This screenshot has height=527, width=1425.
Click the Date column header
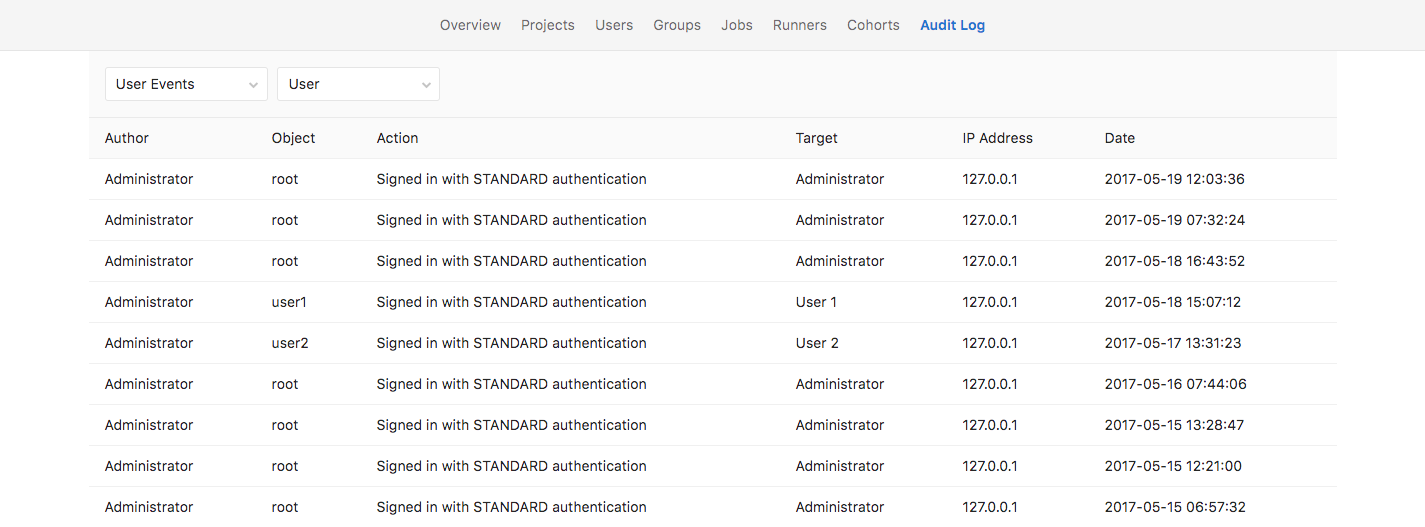pyautogui.click(x=1119, y=138)
